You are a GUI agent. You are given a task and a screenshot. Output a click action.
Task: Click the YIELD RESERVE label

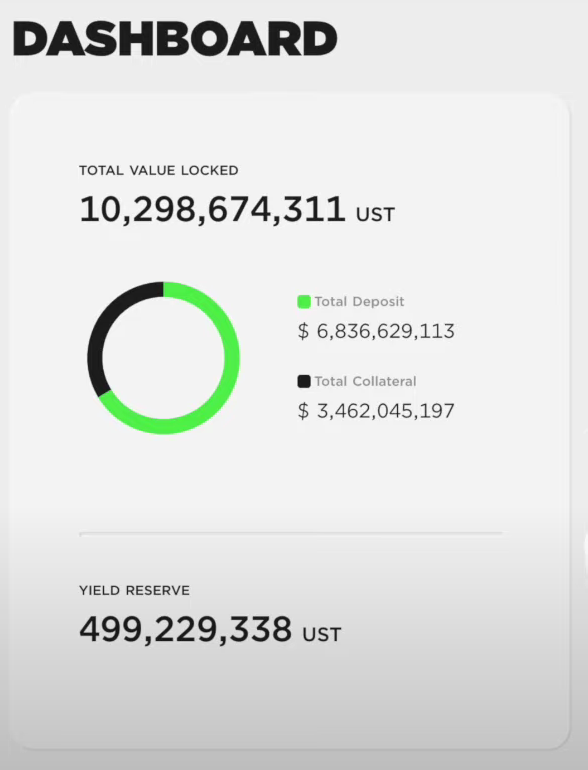tap(134, 590)
